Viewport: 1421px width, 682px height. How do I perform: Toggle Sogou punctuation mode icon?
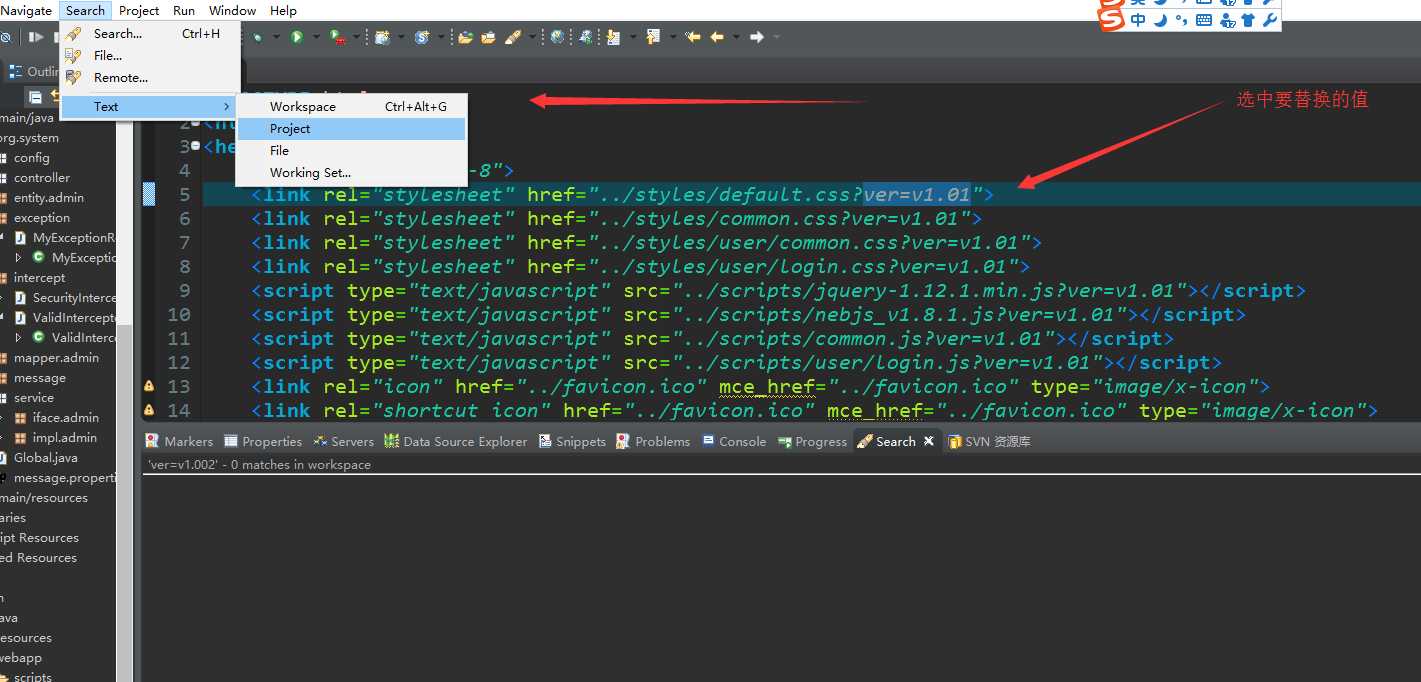pyautogui.click(x=1181, y=19)
